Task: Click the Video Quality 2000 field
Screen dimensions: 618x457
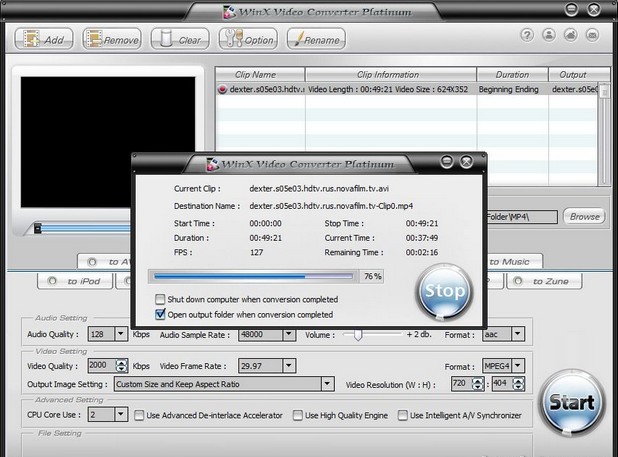Action: (x=102, y=366)
